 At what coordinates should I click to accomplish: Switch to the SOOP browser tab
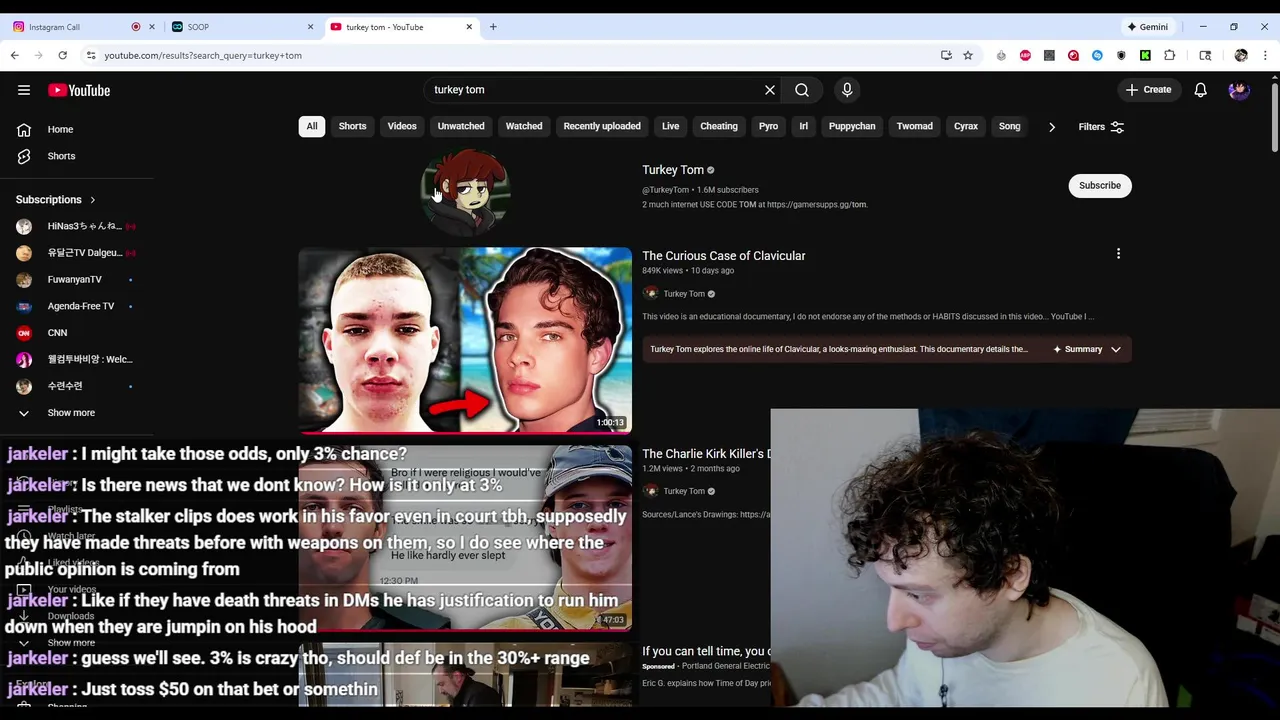[x=243, y=27]
